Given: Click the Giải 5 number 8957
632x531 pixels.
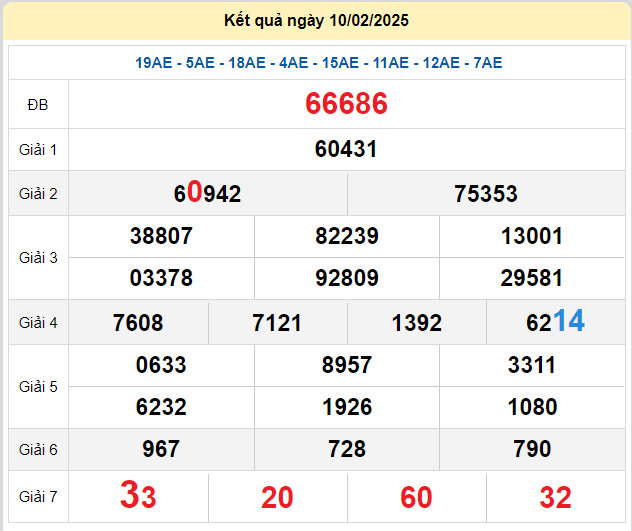Looking at the screenshot, I should click(347, 365).
